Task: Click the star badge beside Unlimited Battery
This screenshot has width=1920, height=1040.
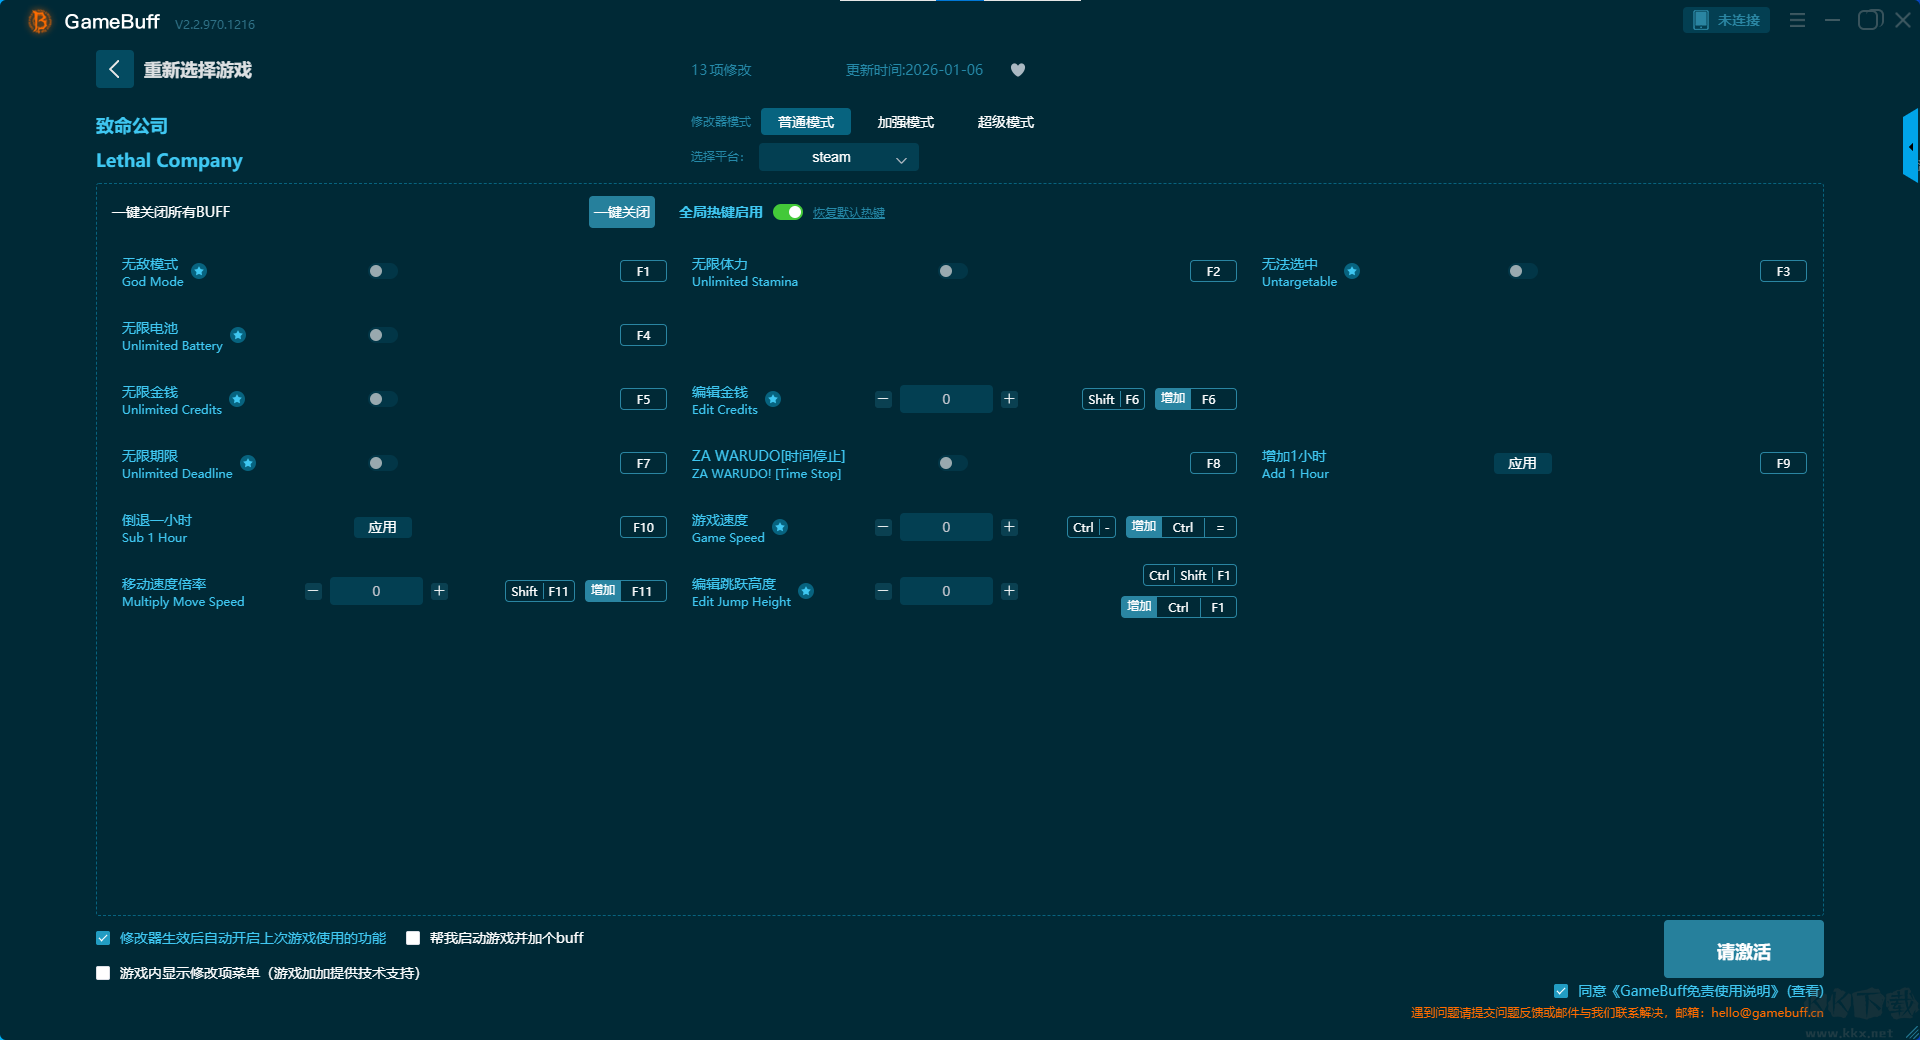Action: point(238,335)
